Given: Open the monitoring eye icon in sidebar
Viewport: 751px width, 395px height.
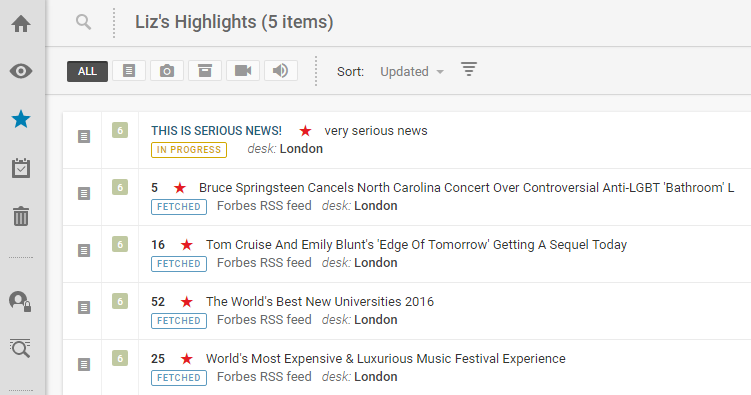Looking at the screenshot, I should coord(21,71).
